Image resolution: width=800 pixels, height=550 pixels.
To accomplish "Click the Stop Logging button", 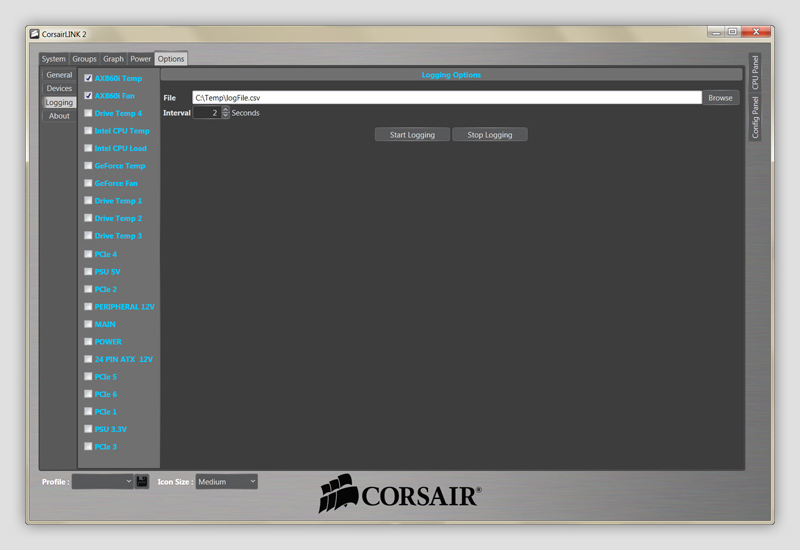I will coord(490,135).
